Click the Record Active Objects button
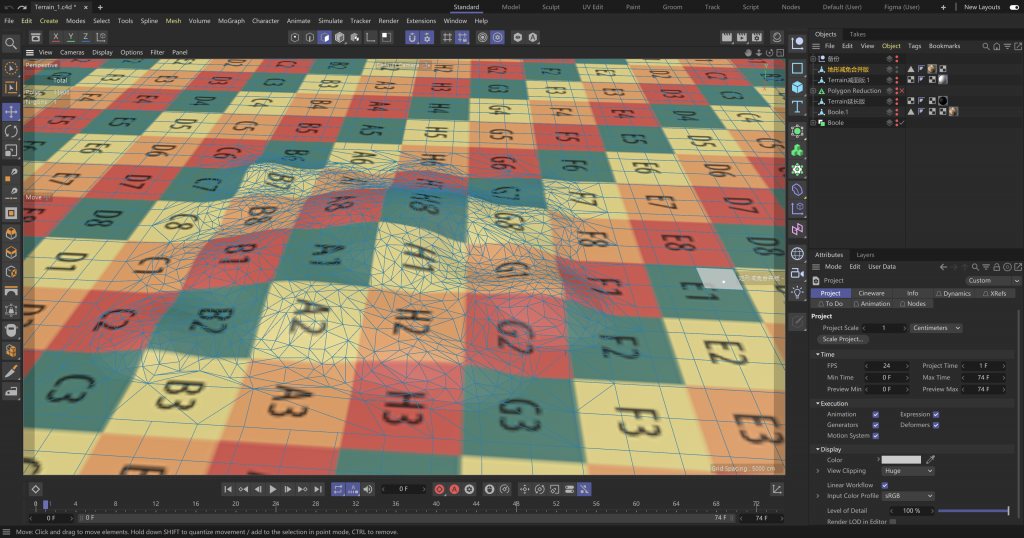 440,489
